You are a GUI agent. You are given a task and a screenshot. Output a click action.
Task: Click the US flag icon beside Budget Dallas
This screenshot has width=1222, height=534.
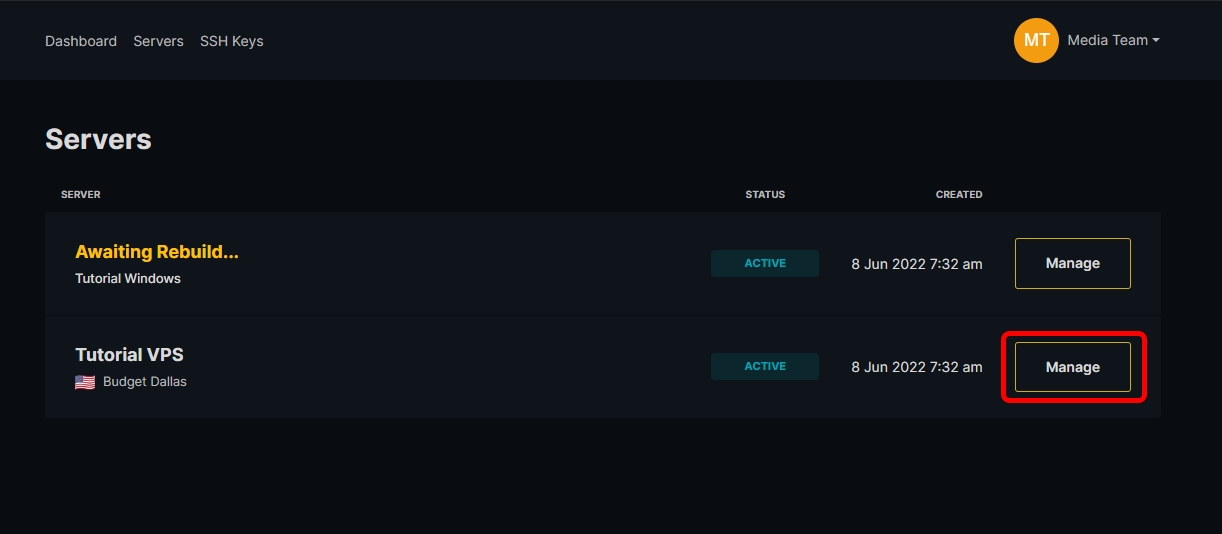(85, 382)
